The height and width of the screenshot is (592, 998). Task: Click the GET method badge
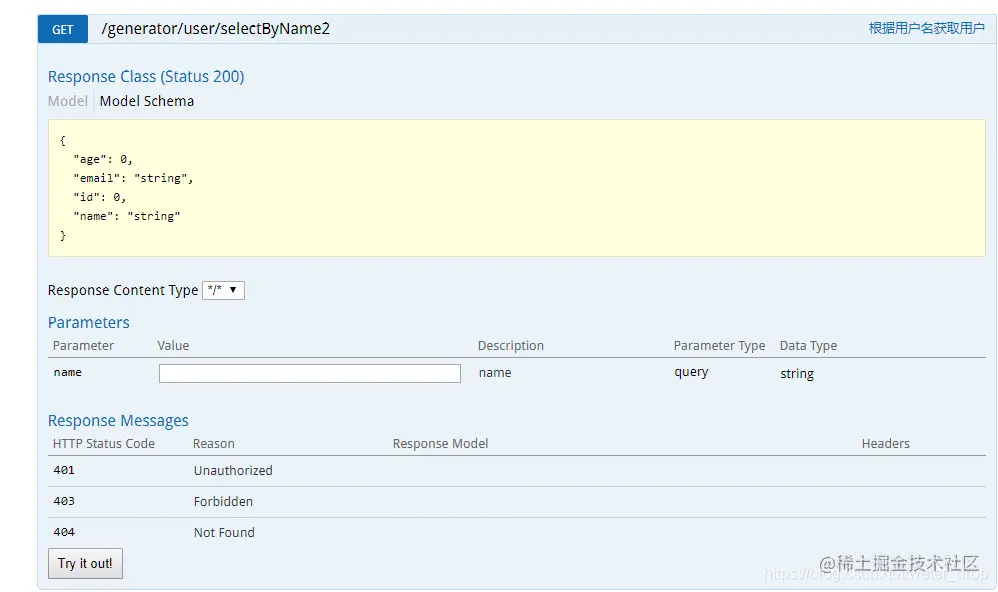pos(62,29)
